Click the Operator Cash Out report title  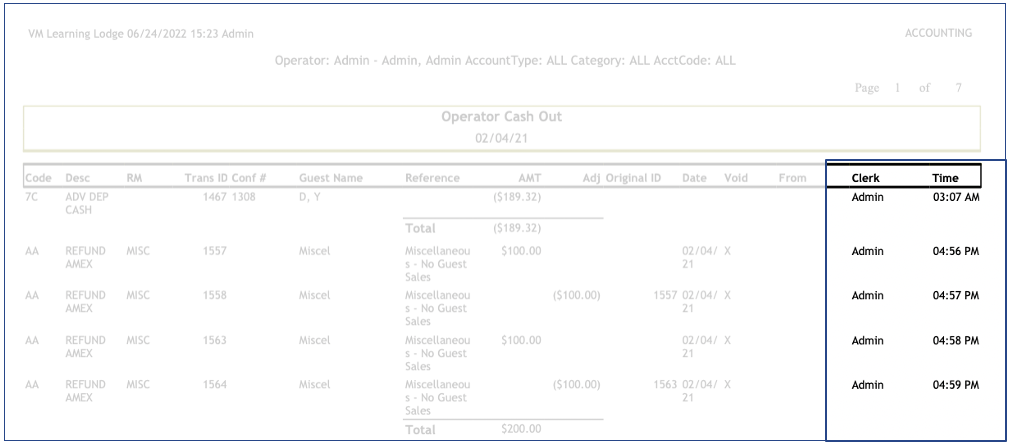501,117
